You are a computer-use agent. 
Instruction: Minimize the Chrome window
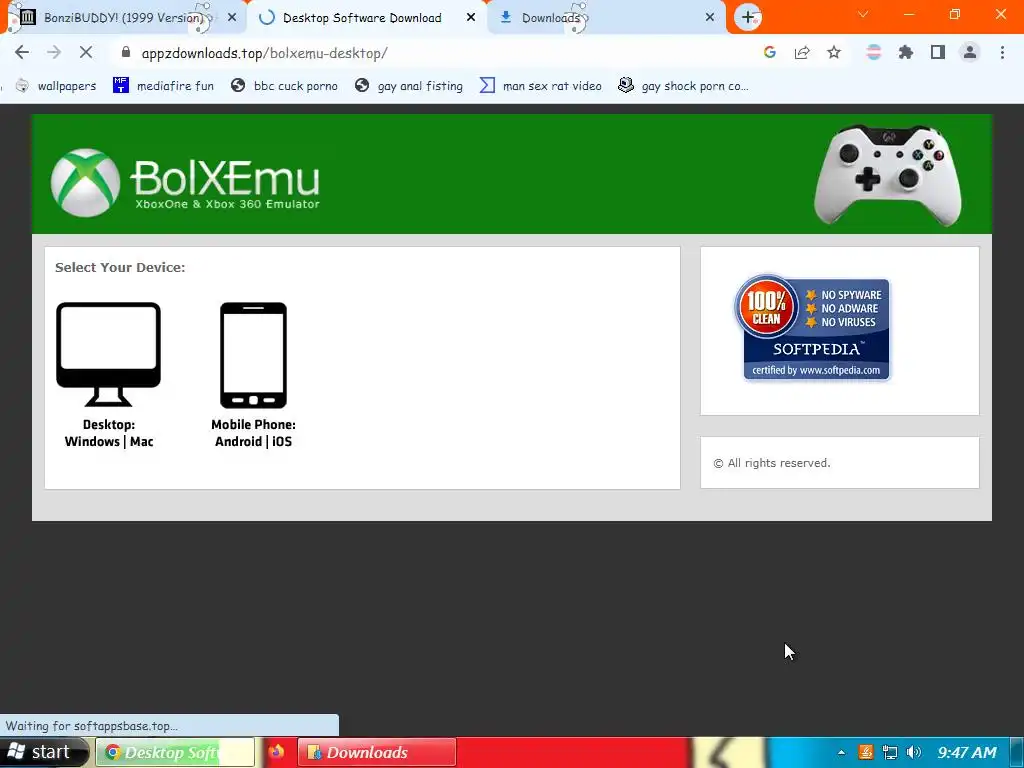[909, 14]
